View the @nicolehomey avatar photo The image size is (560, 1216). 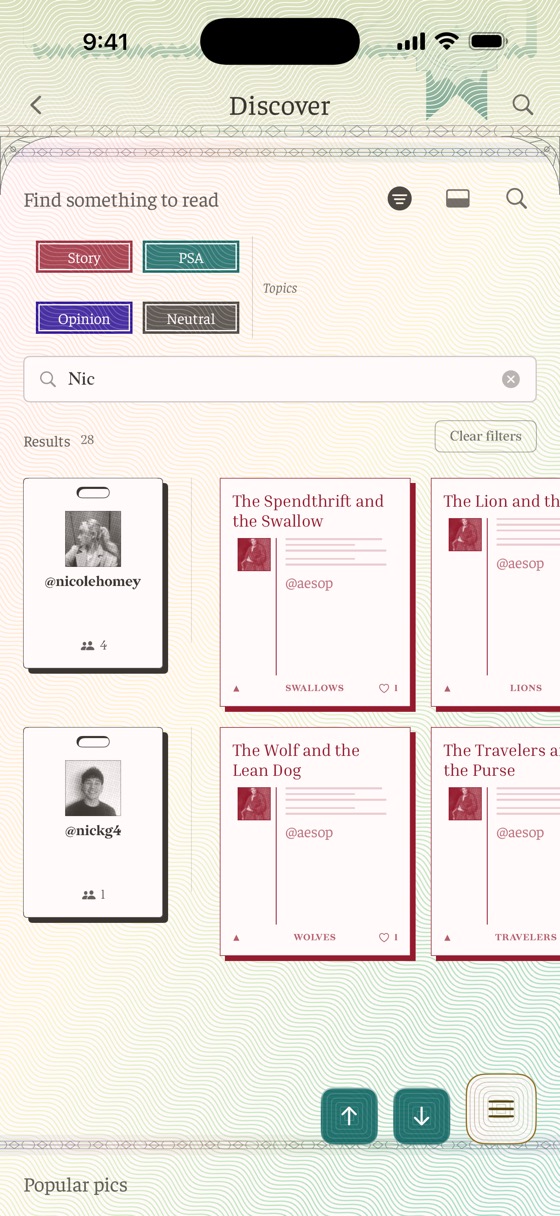coord(93,539)
